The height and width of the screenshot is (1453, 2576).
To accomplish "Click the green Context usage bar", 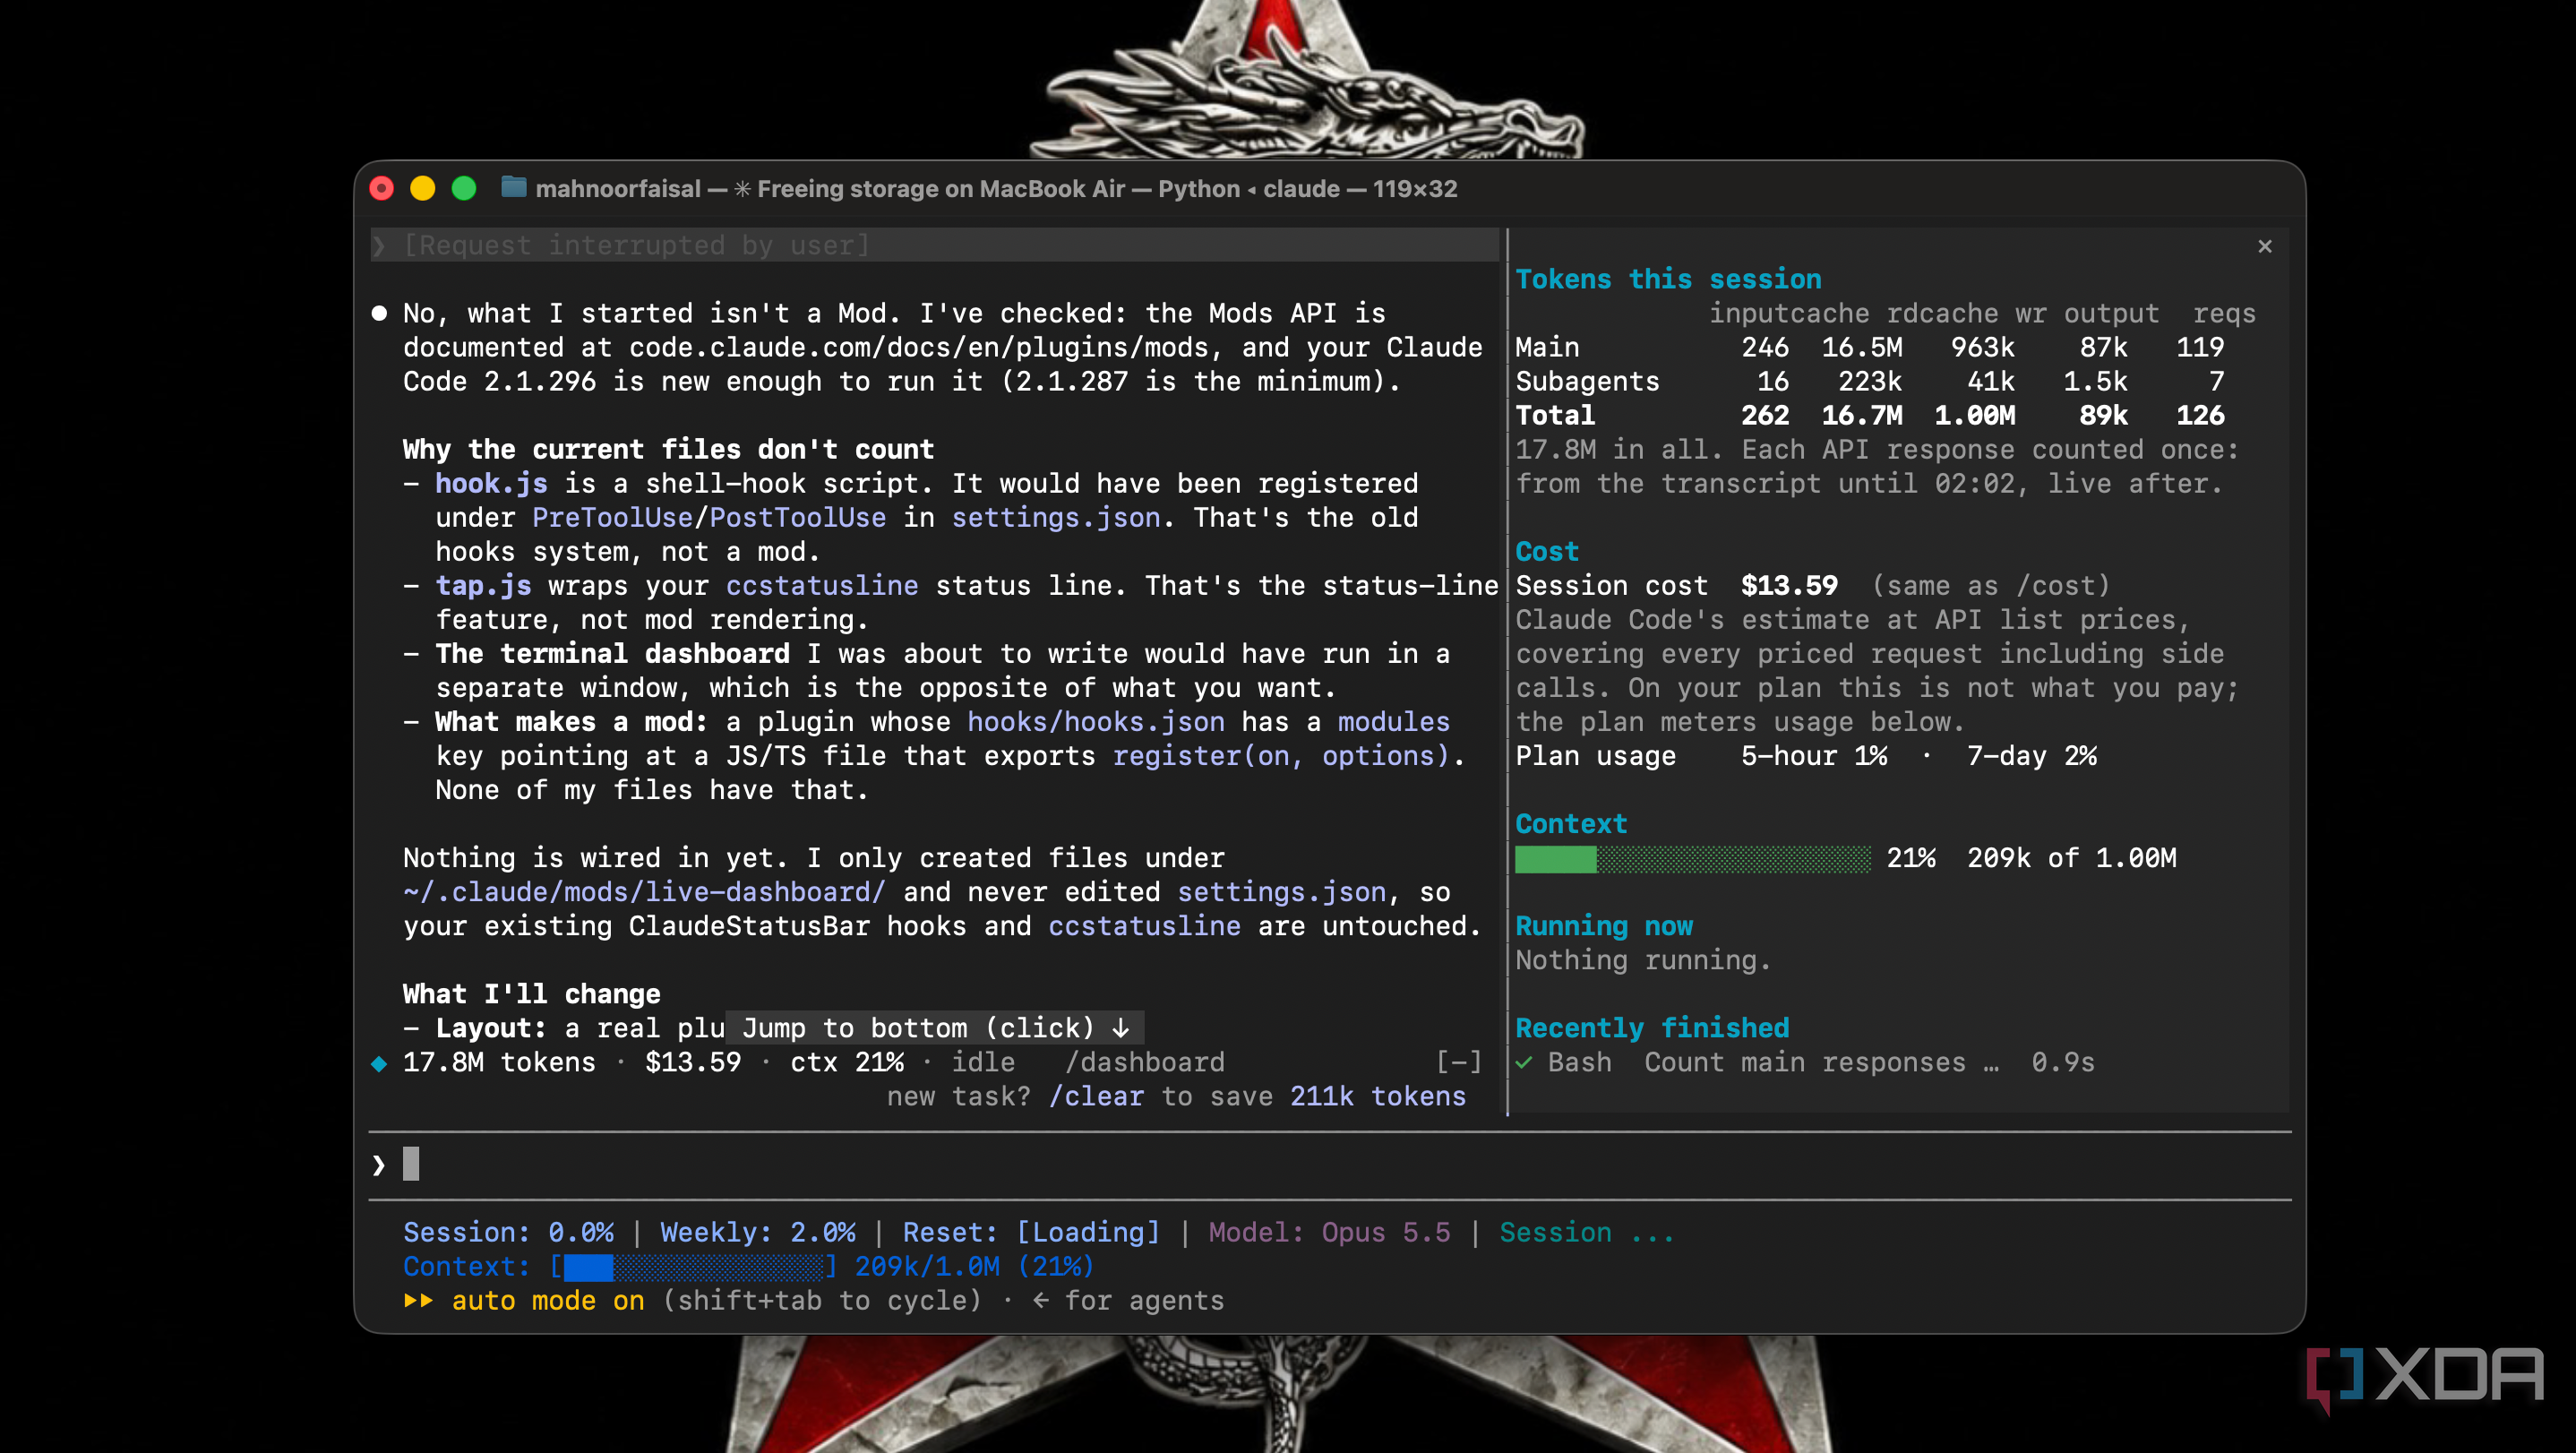I will (1692, 859).
